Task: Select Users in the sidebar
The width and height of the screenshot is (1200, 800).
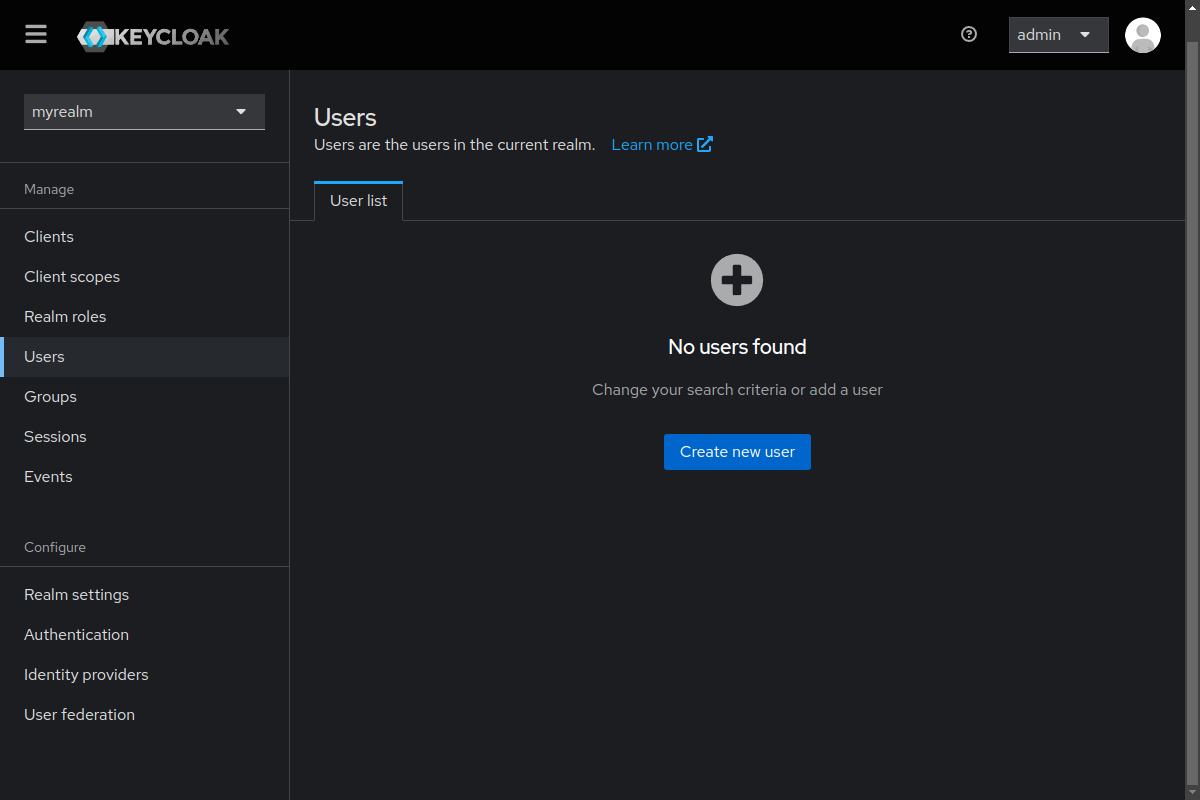Action: point(44,357)
